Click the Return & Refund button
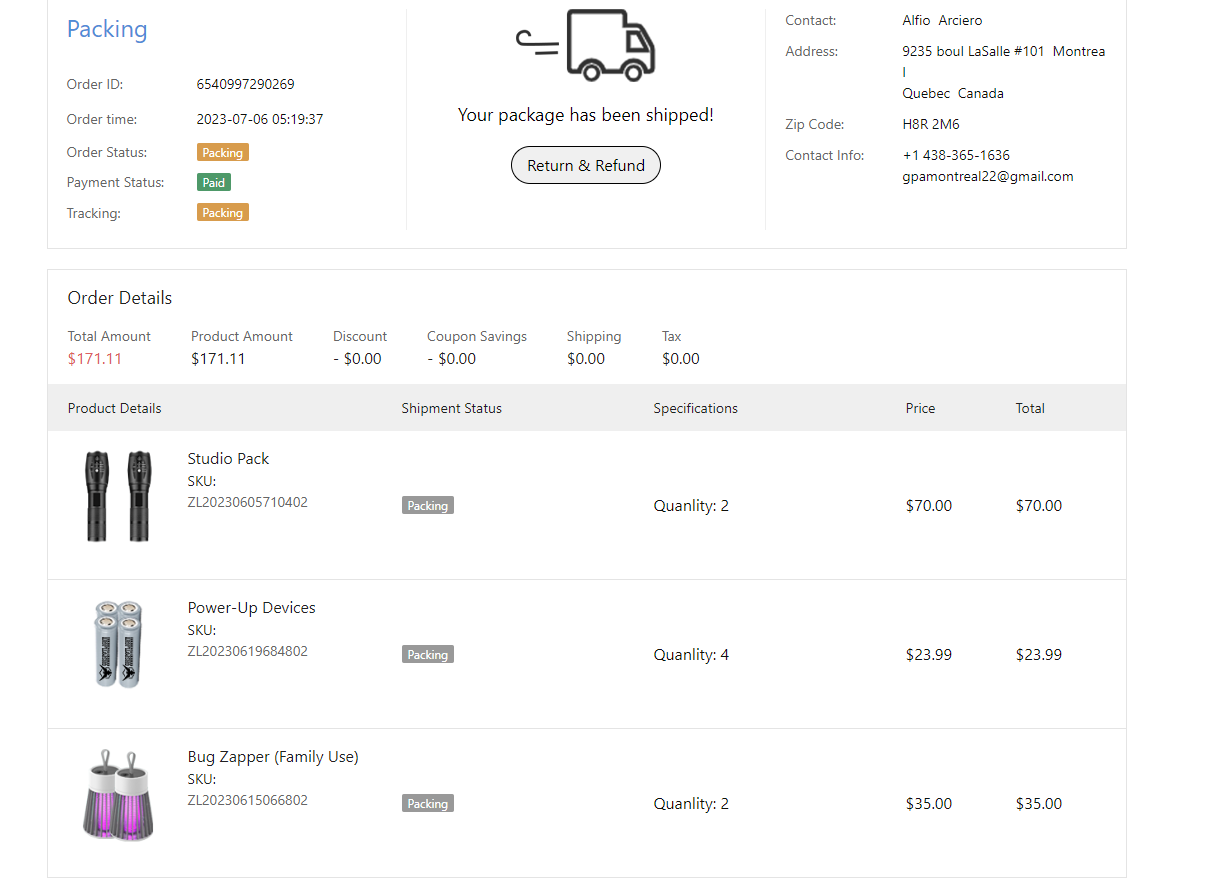The height and width of the screenshot is (884, 1211). coord(586,166)
